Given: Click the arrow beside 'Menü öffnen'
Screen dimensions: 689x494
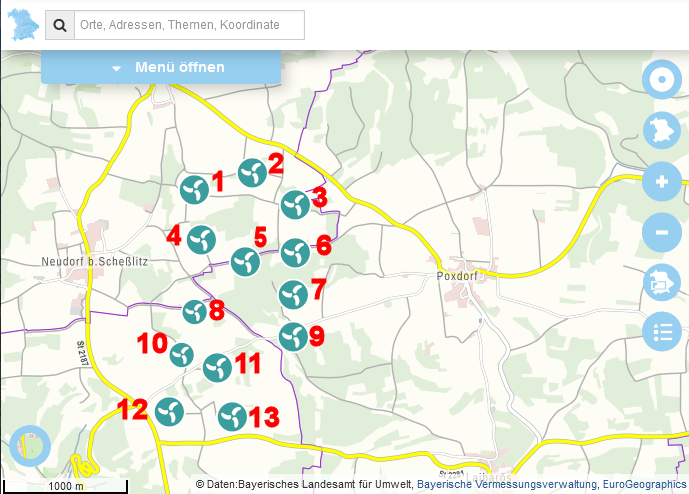Looking at the screenshot, I should pos(116,69).
